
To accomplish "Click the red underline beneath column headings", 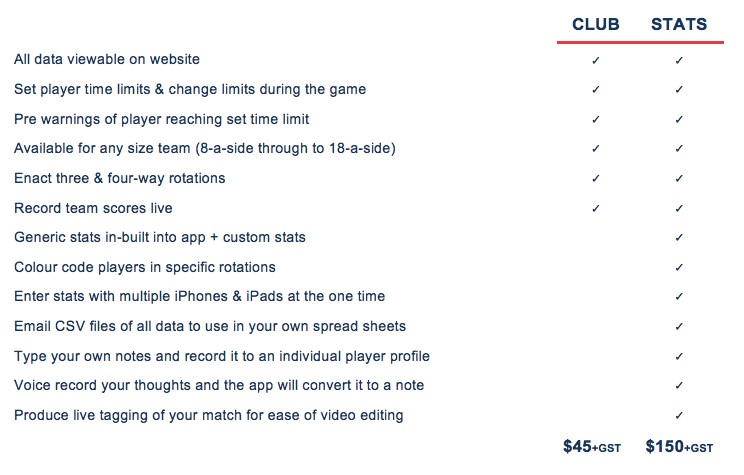I will pos(640,42).
